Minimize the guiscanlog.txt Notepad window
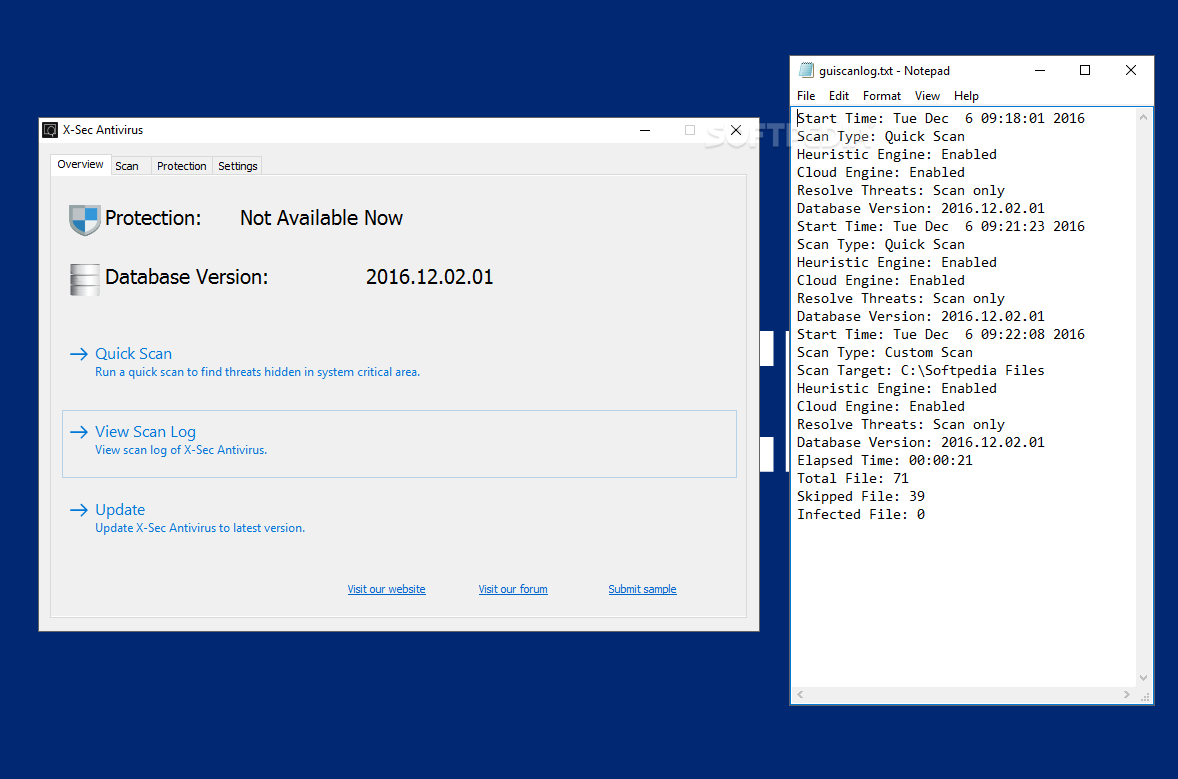Image resolution: width=1178 pixels, height=779 pixels. [1040, 70]
